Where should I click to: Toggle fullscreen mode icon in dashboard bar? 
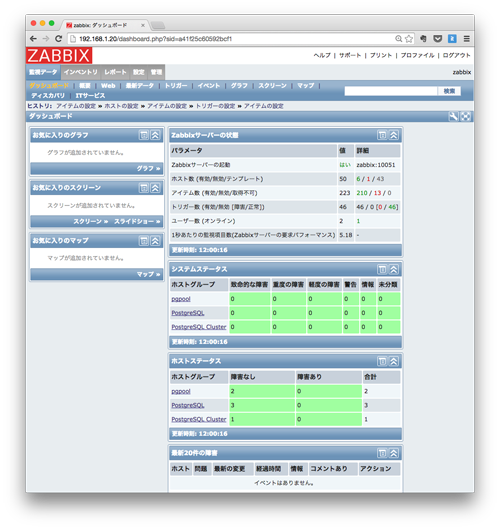tap(466, 116)
